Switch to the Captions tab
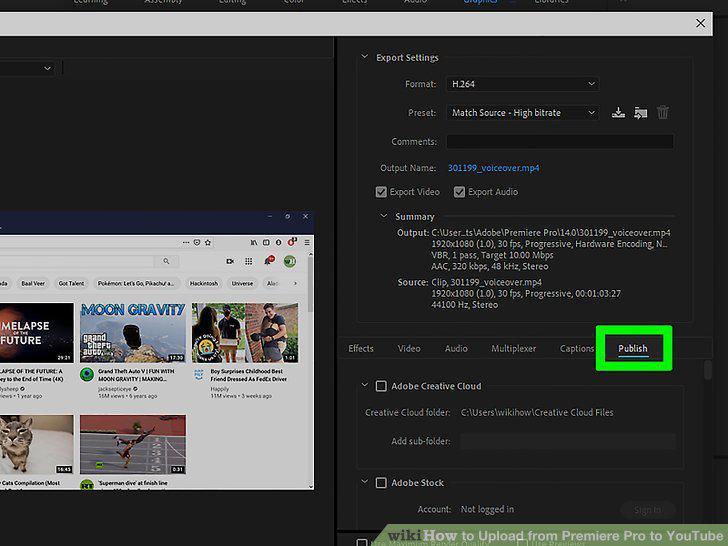 coord(577,349)
